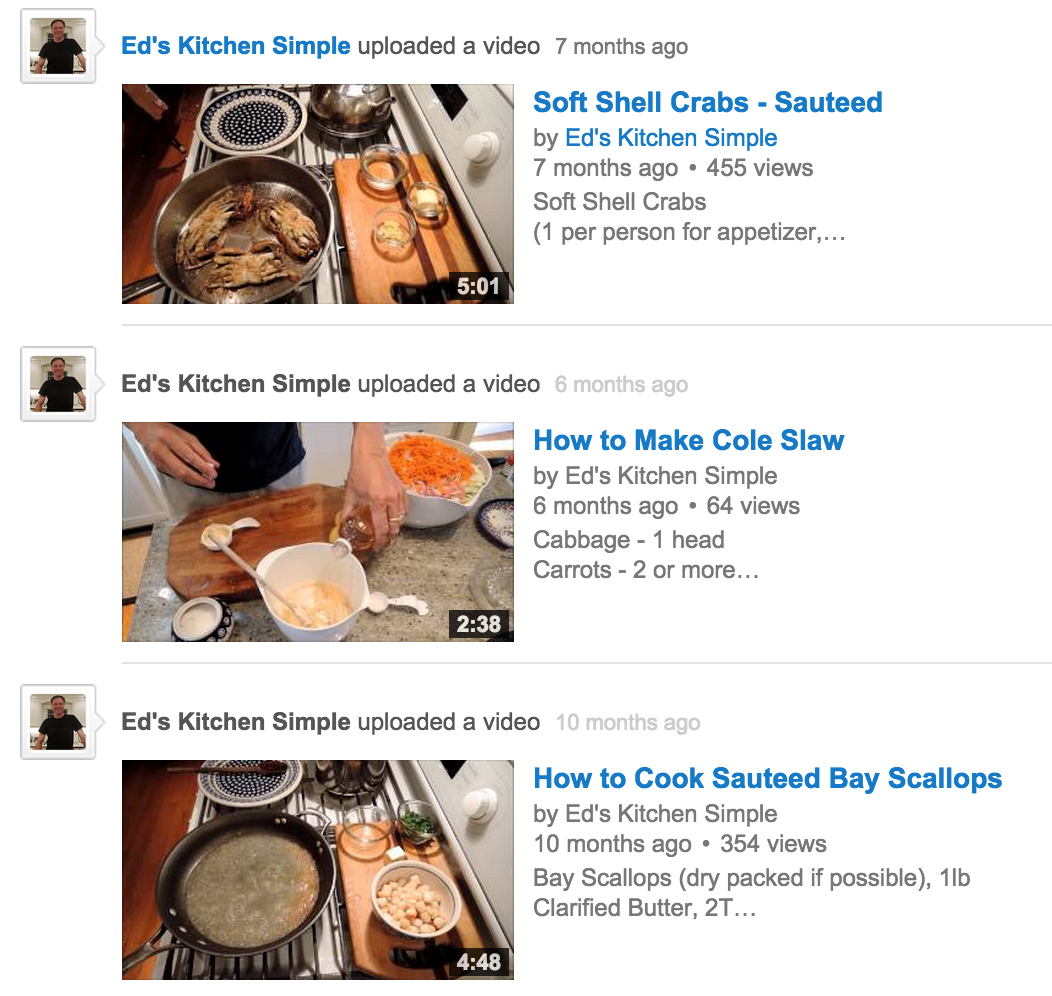Click the 'Soft Shell Crabs - Sauteed' title
This screenshot has width=1052, height=996.
708,103
